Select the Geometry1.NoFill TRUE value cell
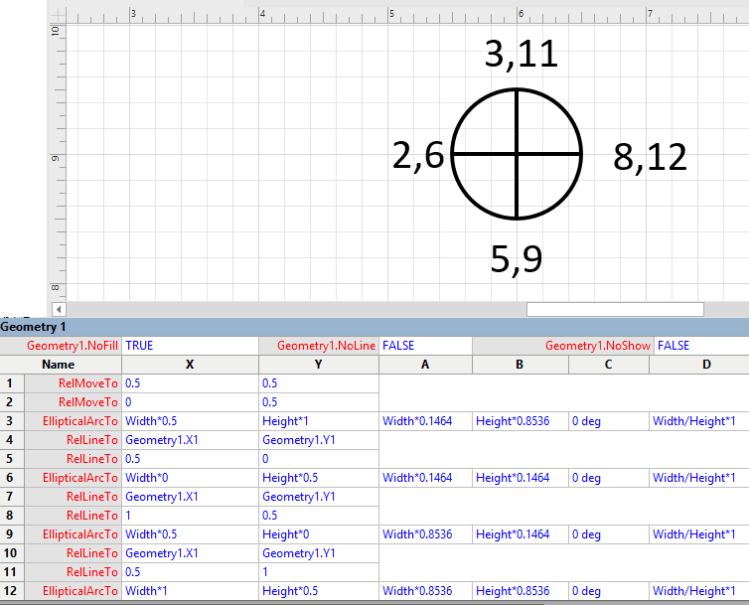Viewport: 749px width, 605px height. click(190, 345)
